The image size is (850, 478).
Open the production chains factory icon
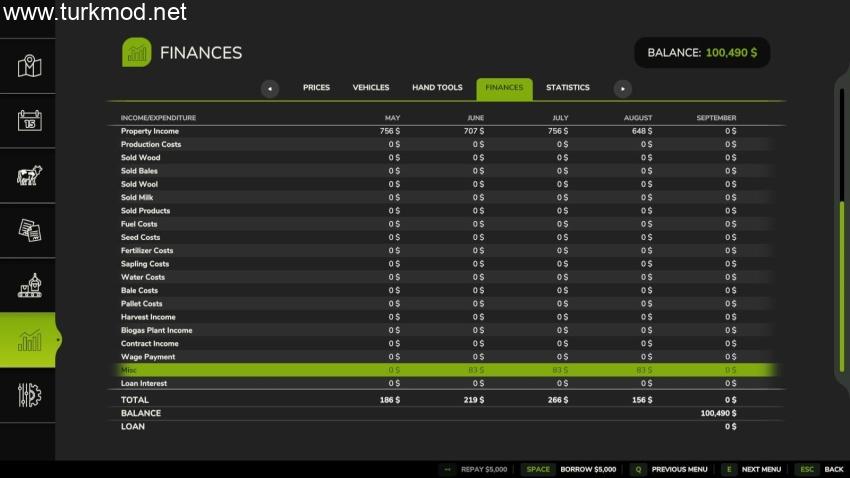click(x=29, y=286)
